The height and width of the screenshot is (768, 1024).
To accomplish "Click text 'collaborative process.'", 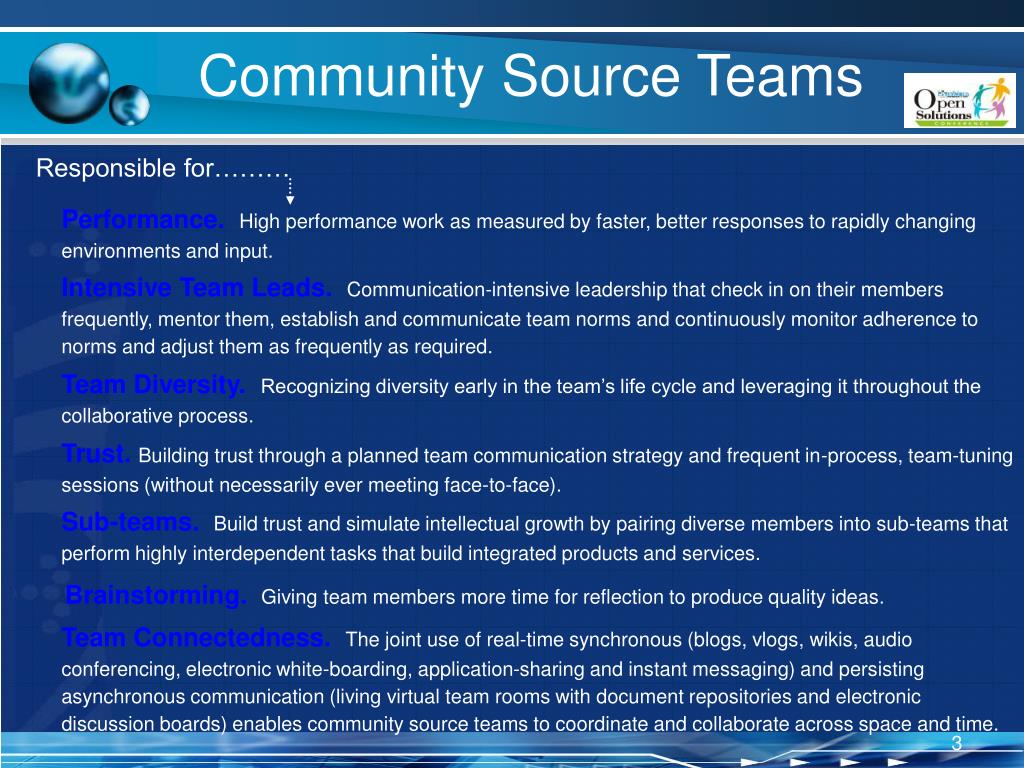I will (x=157, y=416).
